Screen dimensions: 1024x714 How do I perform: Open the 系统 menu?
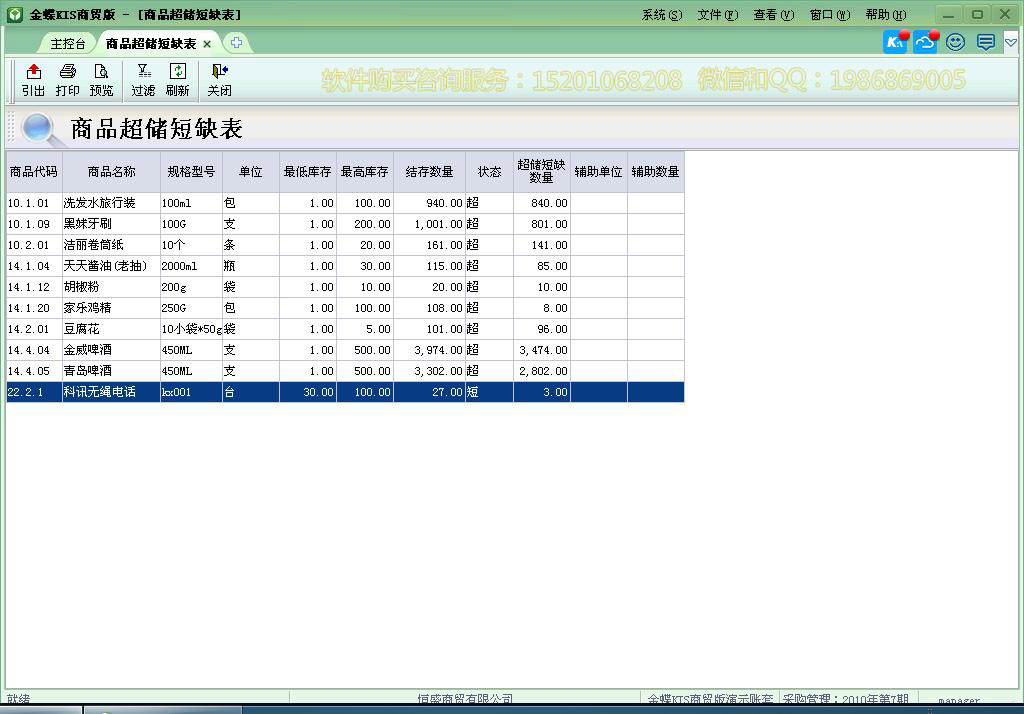click(x=660, y=14)
